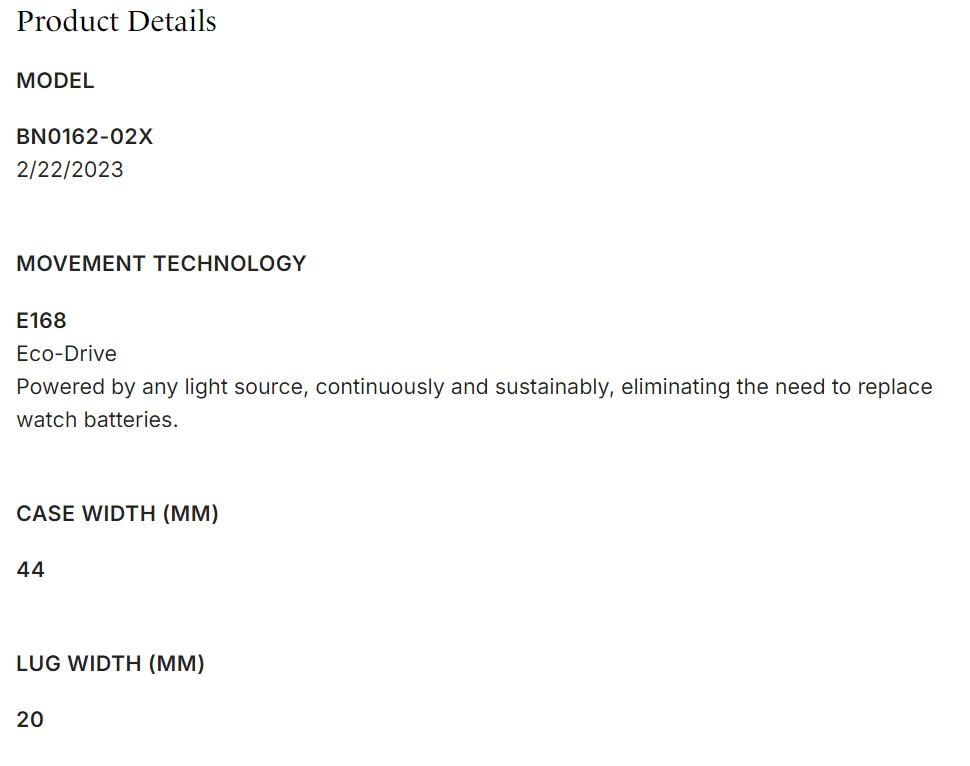The width and height of the screenshot is (970, 766).
Task: Select the case width value 44
Action: pyautogui.click(x=30, y=569)
